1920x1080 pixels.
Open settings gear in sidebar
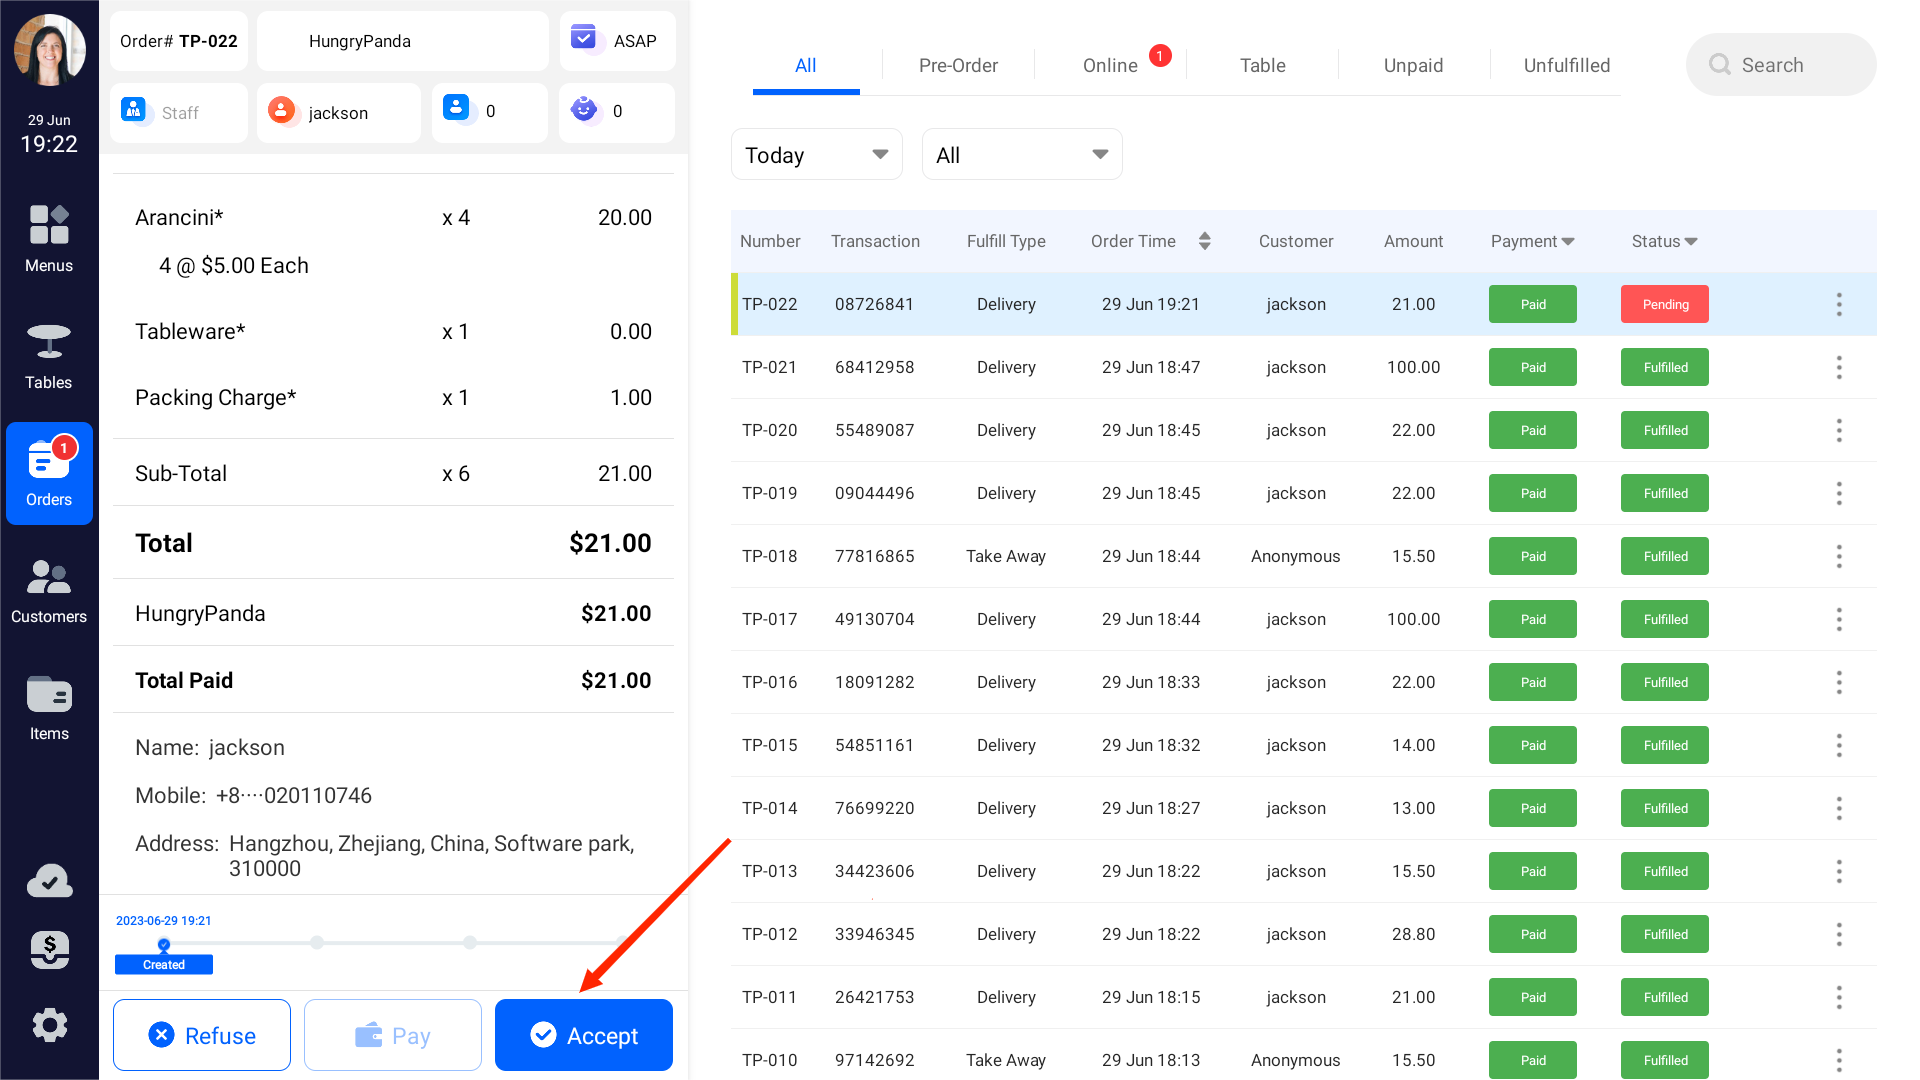pos(49,1025)
